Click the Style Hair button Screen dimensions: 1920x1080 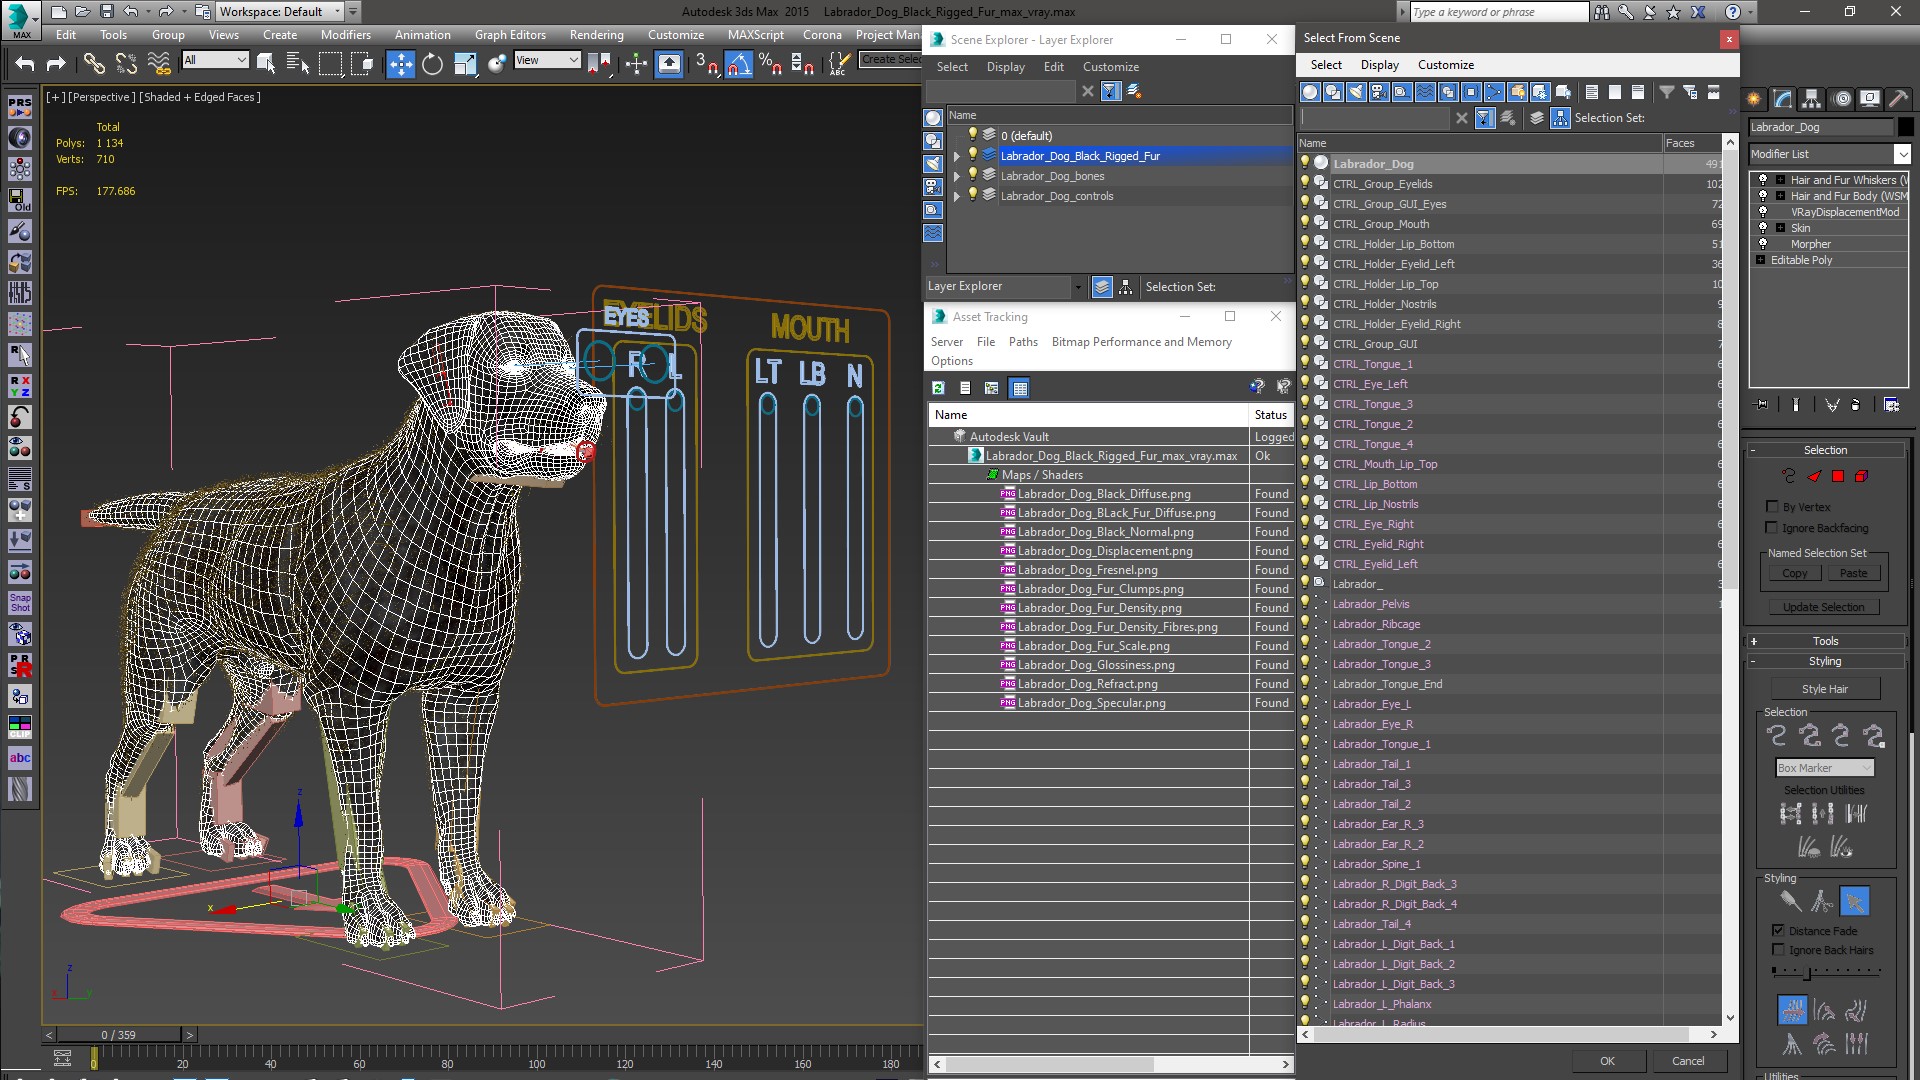1825,689
